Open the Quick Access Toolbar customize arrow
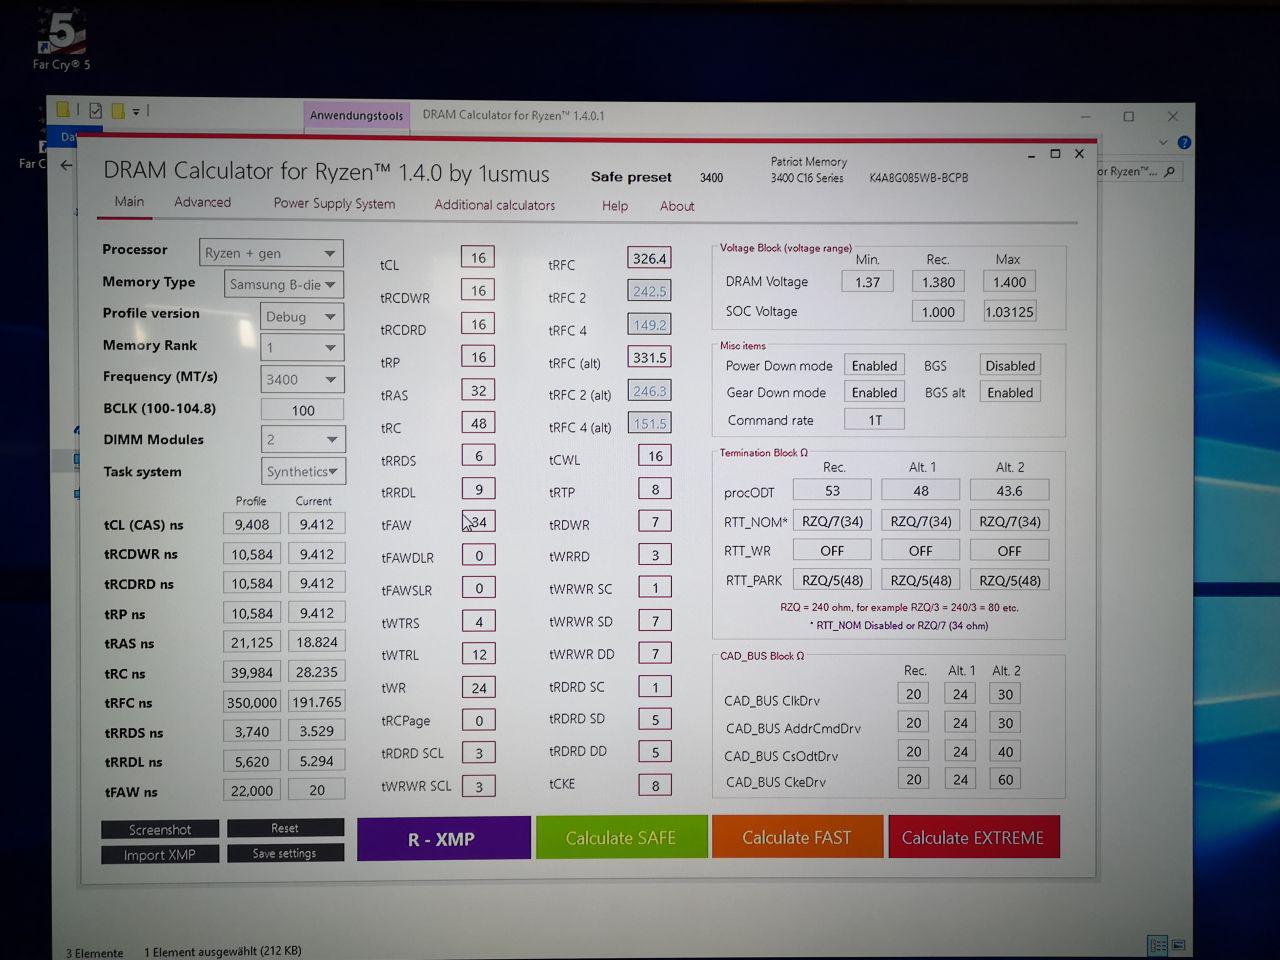 [136, 111]
